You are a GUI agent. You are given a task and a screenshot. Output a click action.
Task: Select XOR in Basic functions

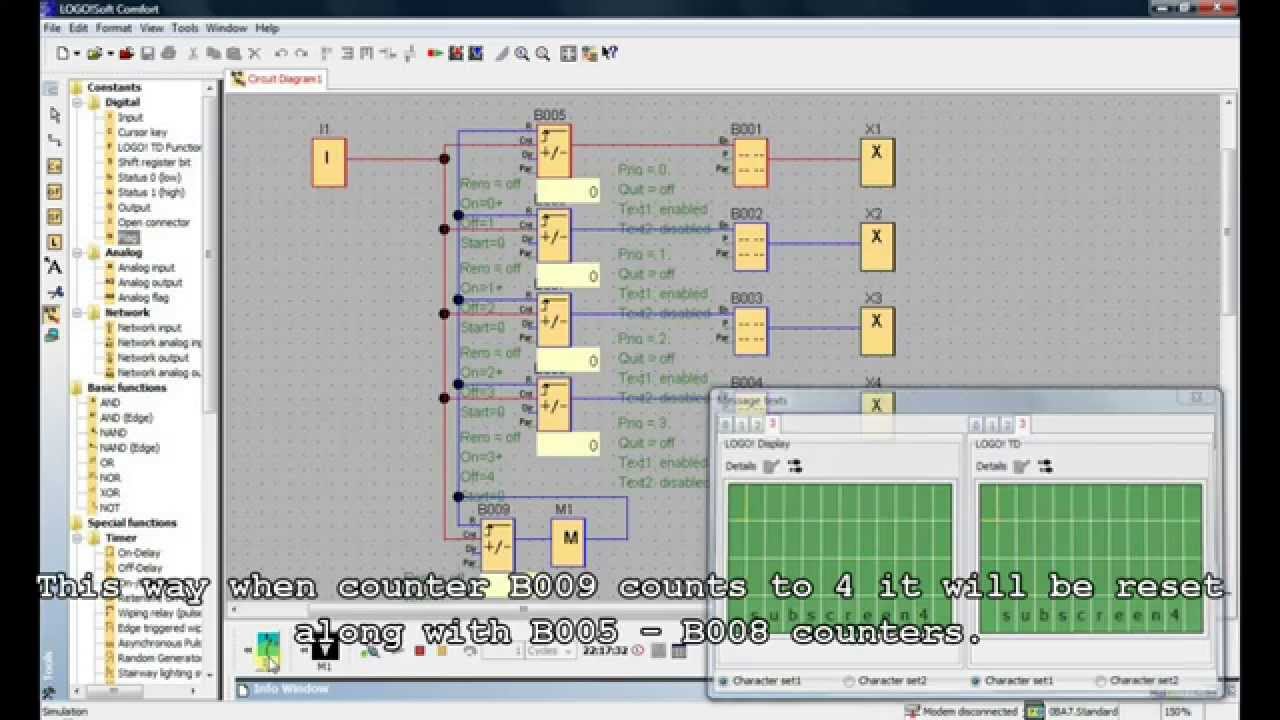click(110, 493)
